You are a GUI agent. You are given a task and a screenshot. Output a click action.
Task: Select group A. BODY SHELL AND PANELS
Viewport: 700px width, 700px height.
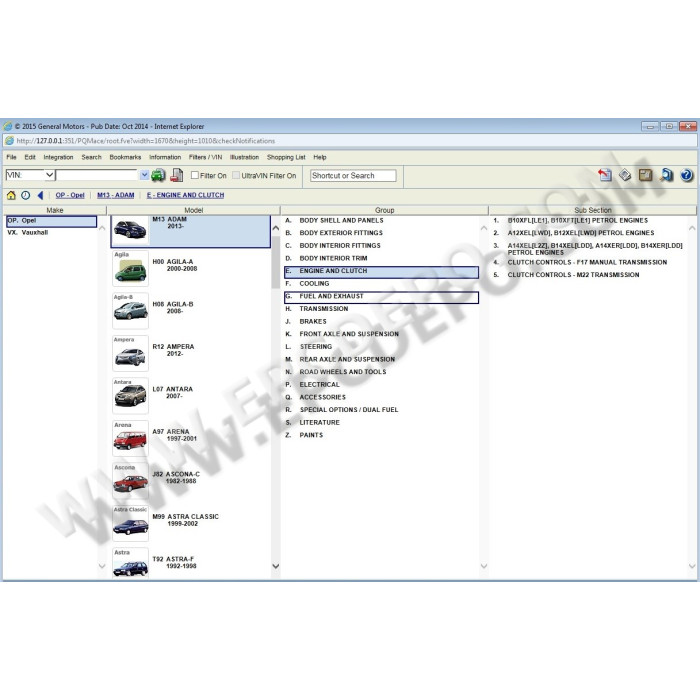click(x=334, y=221)
